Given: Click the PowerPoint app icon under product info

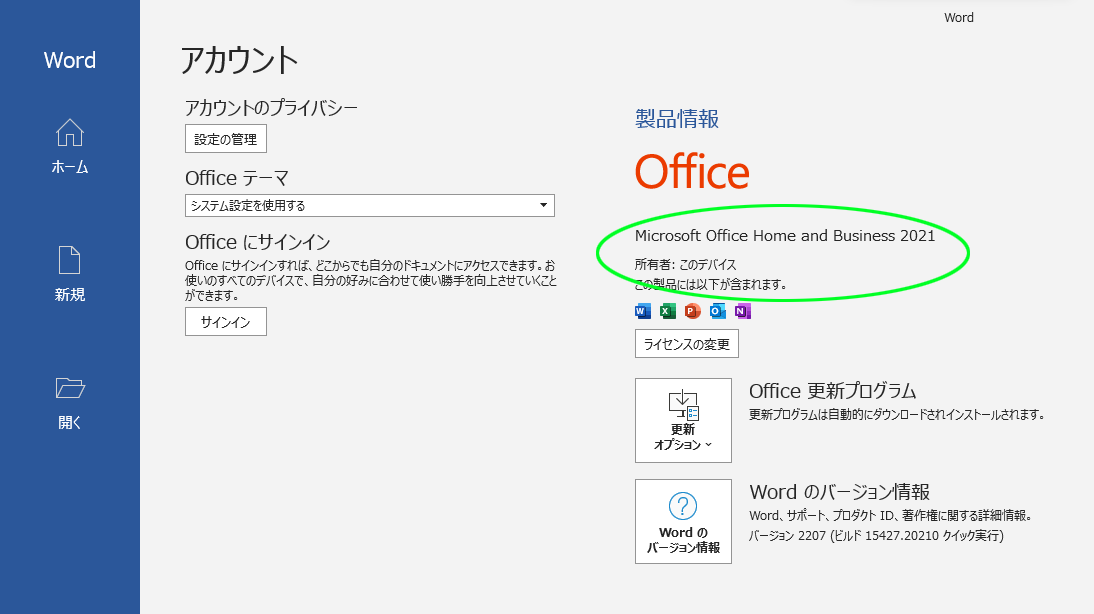Looking at the screenshot, I should click(x=692, y=311).
